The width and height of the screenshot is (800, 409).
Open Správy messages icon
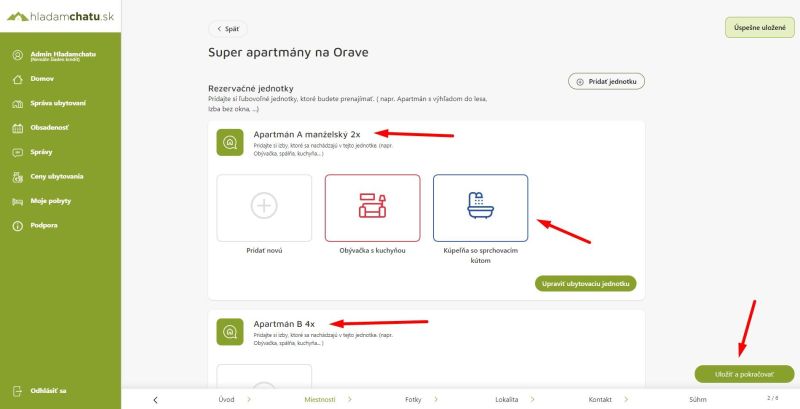(18, 152)
